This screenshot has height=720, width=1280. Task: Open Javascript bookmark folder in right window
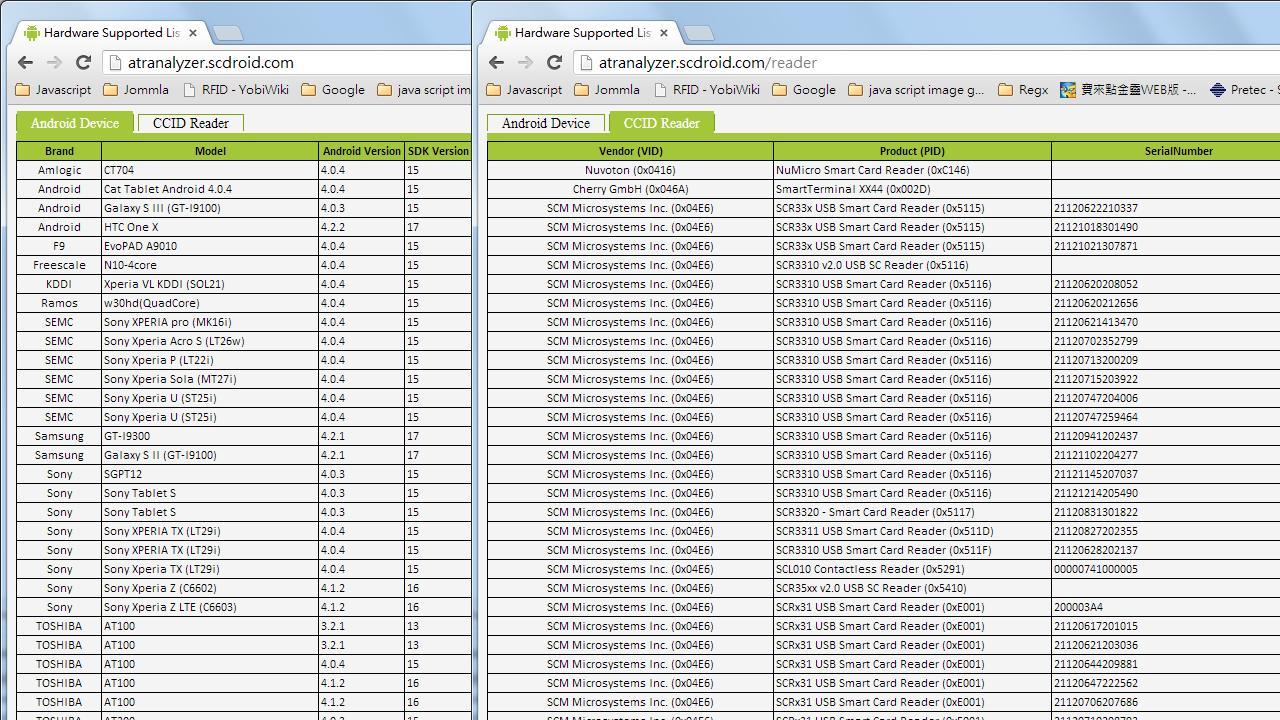pyautogui.click(x=524, y=89)
